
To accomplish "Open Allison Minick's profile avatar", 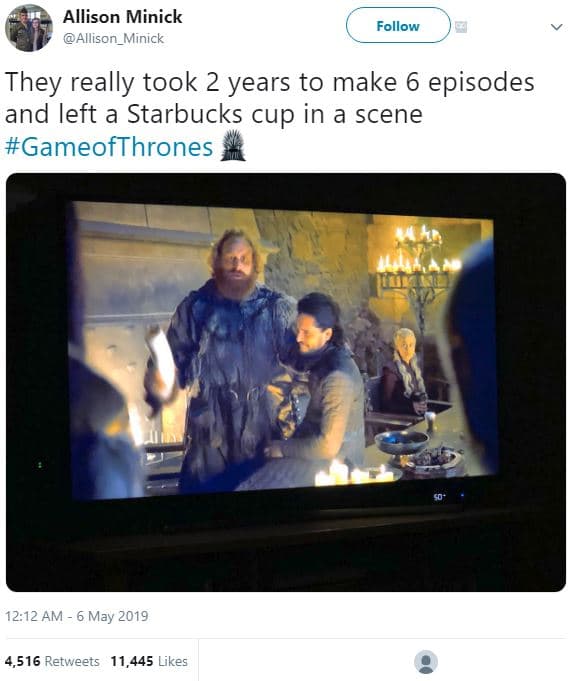I will pos(29,28).
